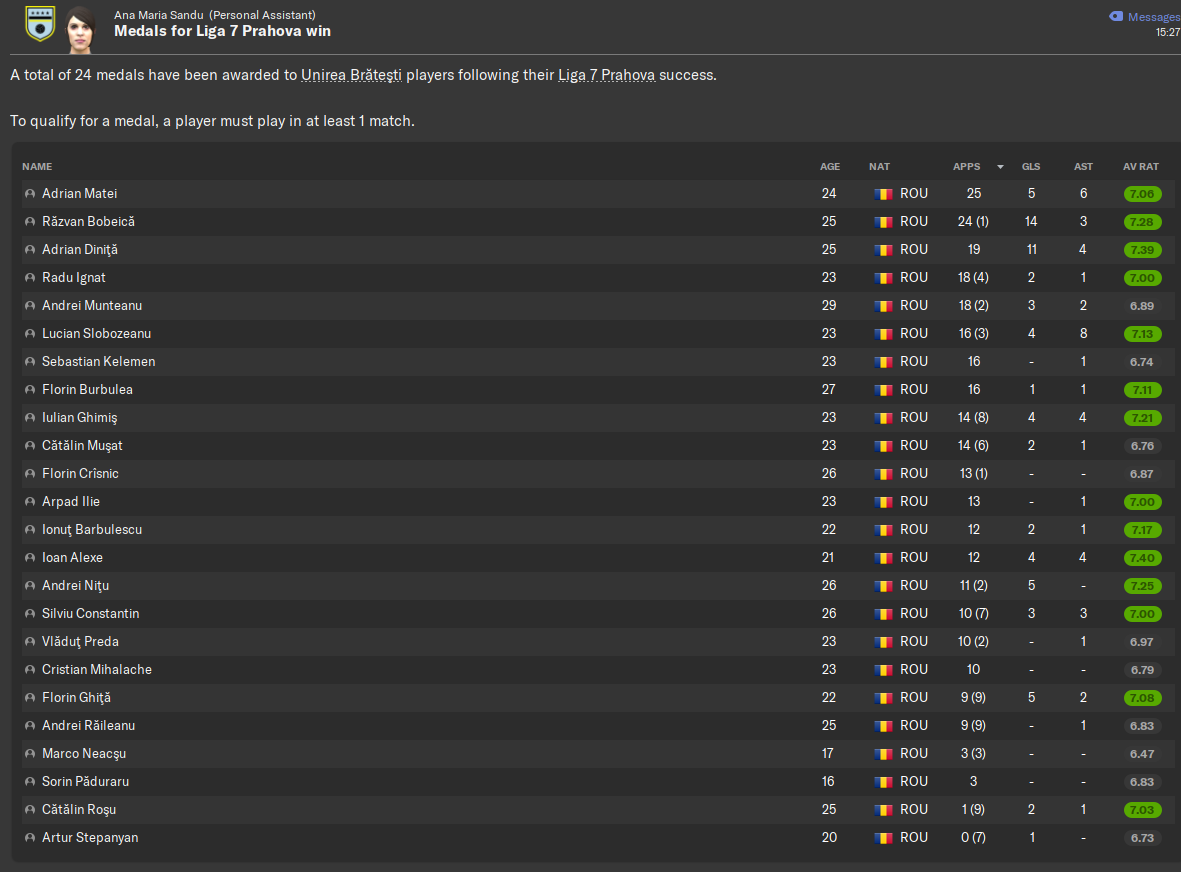Click the player icon beside Răzvan Bobeică

30,221
